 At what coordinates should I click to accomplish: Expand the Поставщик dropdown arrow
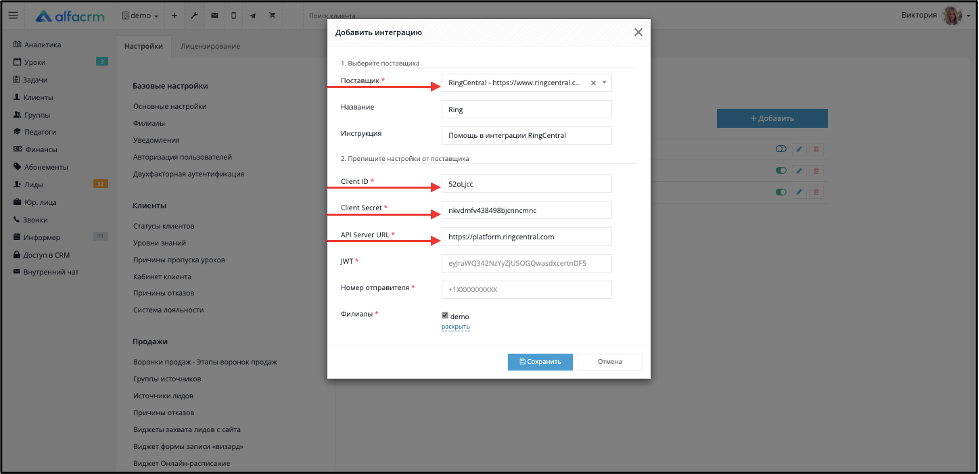[604, 82]
